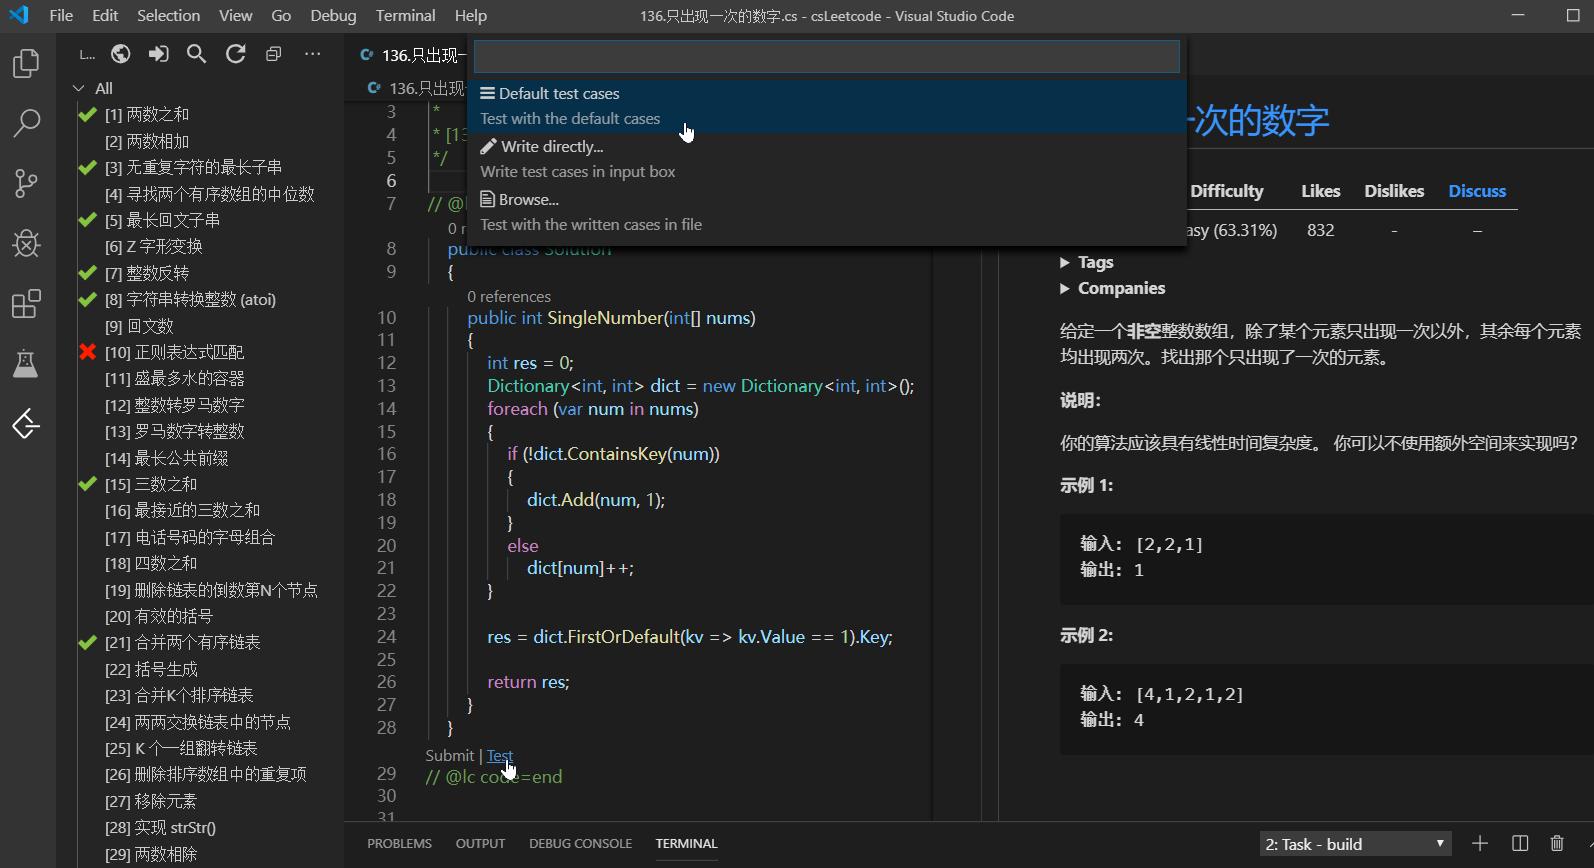Viewport: 1594px width, 868px height.
Task: Select the 136 editor tab
Action: click(x=412, y=55)
